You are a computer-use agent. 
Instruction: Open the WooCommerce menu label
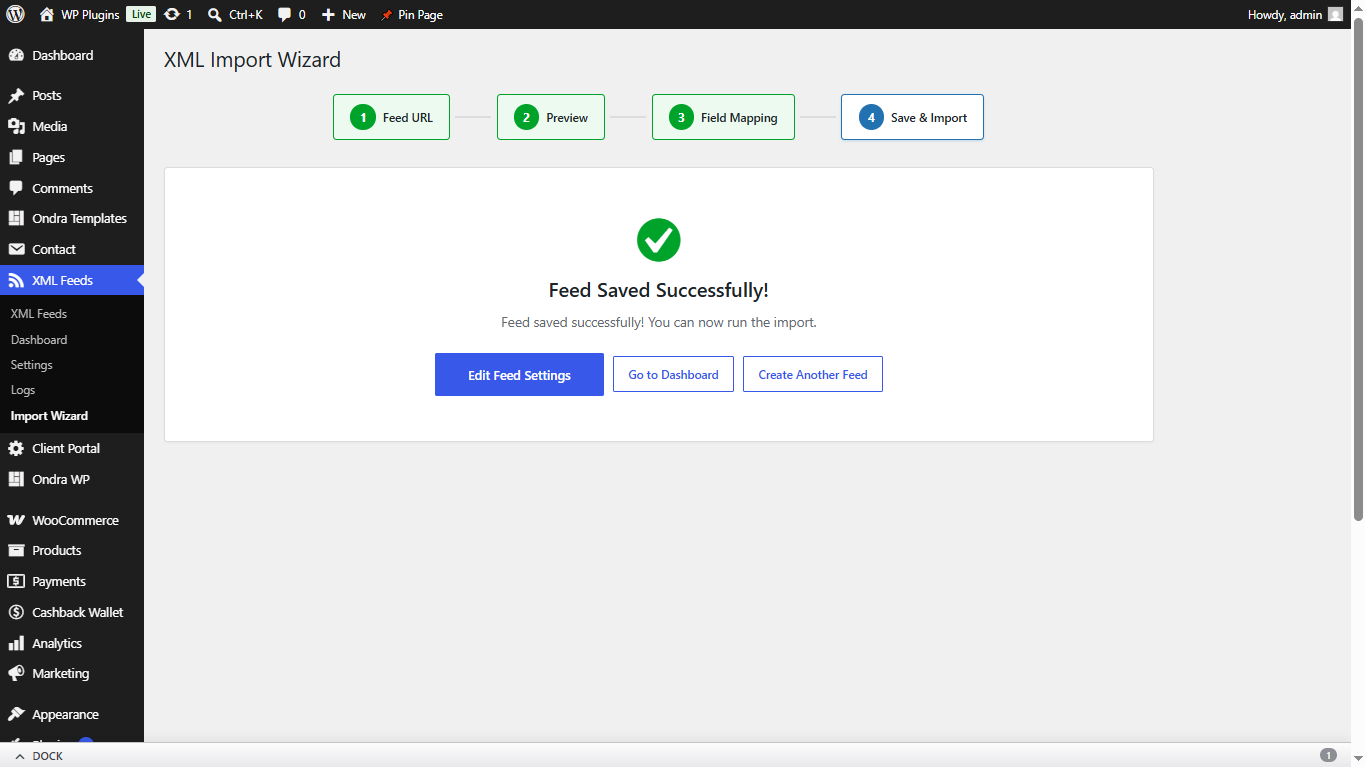pos(75,520)
